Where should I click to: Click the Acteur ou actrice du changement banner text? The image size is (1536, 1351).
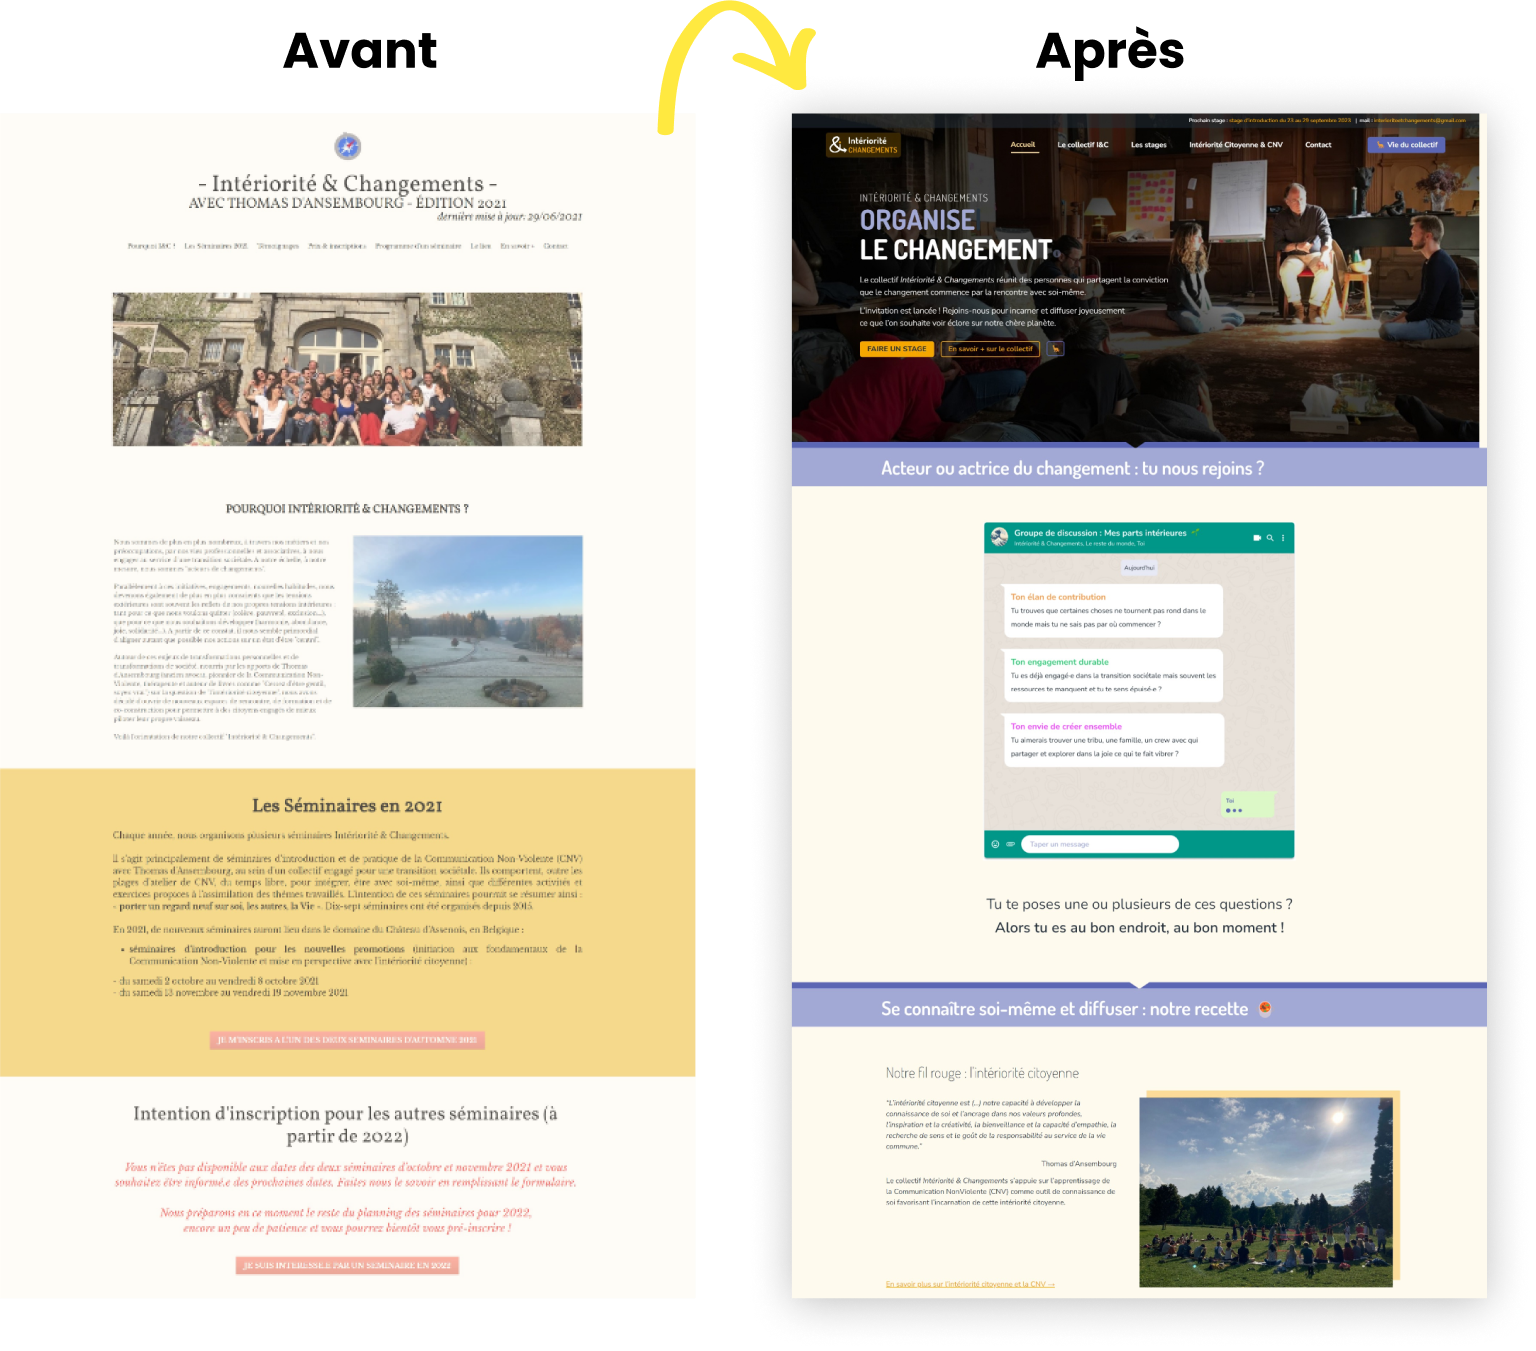coord(1072,468)
